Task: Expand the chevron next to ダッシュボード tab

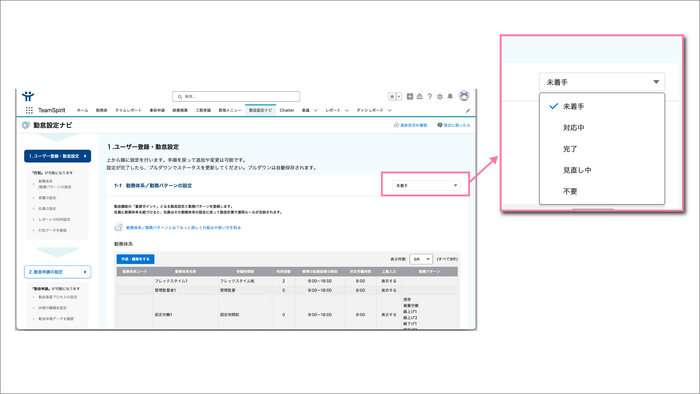Action: pyautogui.click(x=390, y=110)
